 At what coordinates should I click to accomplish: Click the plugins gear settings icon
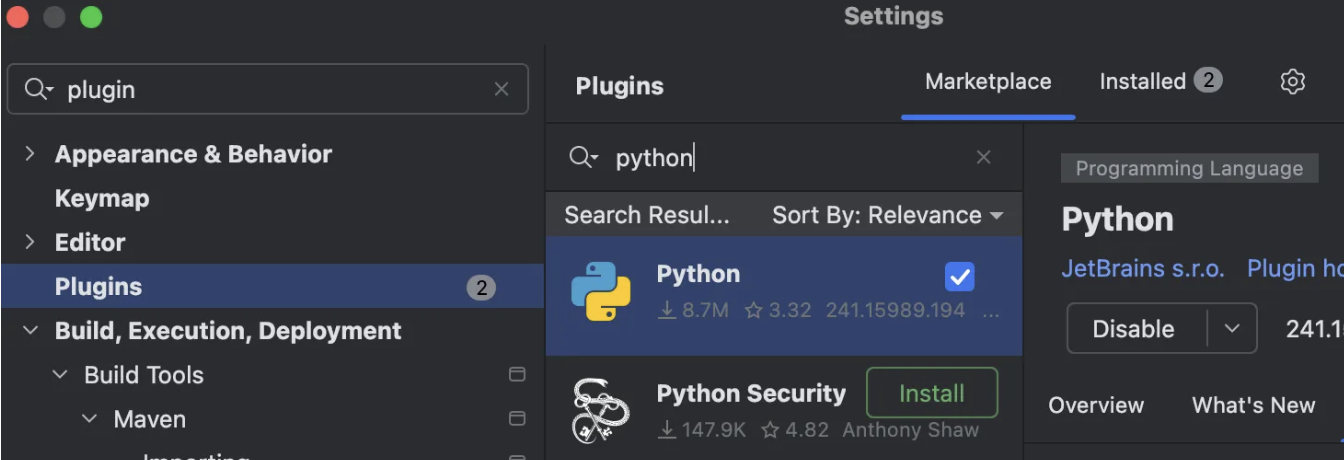(1293, 82)
